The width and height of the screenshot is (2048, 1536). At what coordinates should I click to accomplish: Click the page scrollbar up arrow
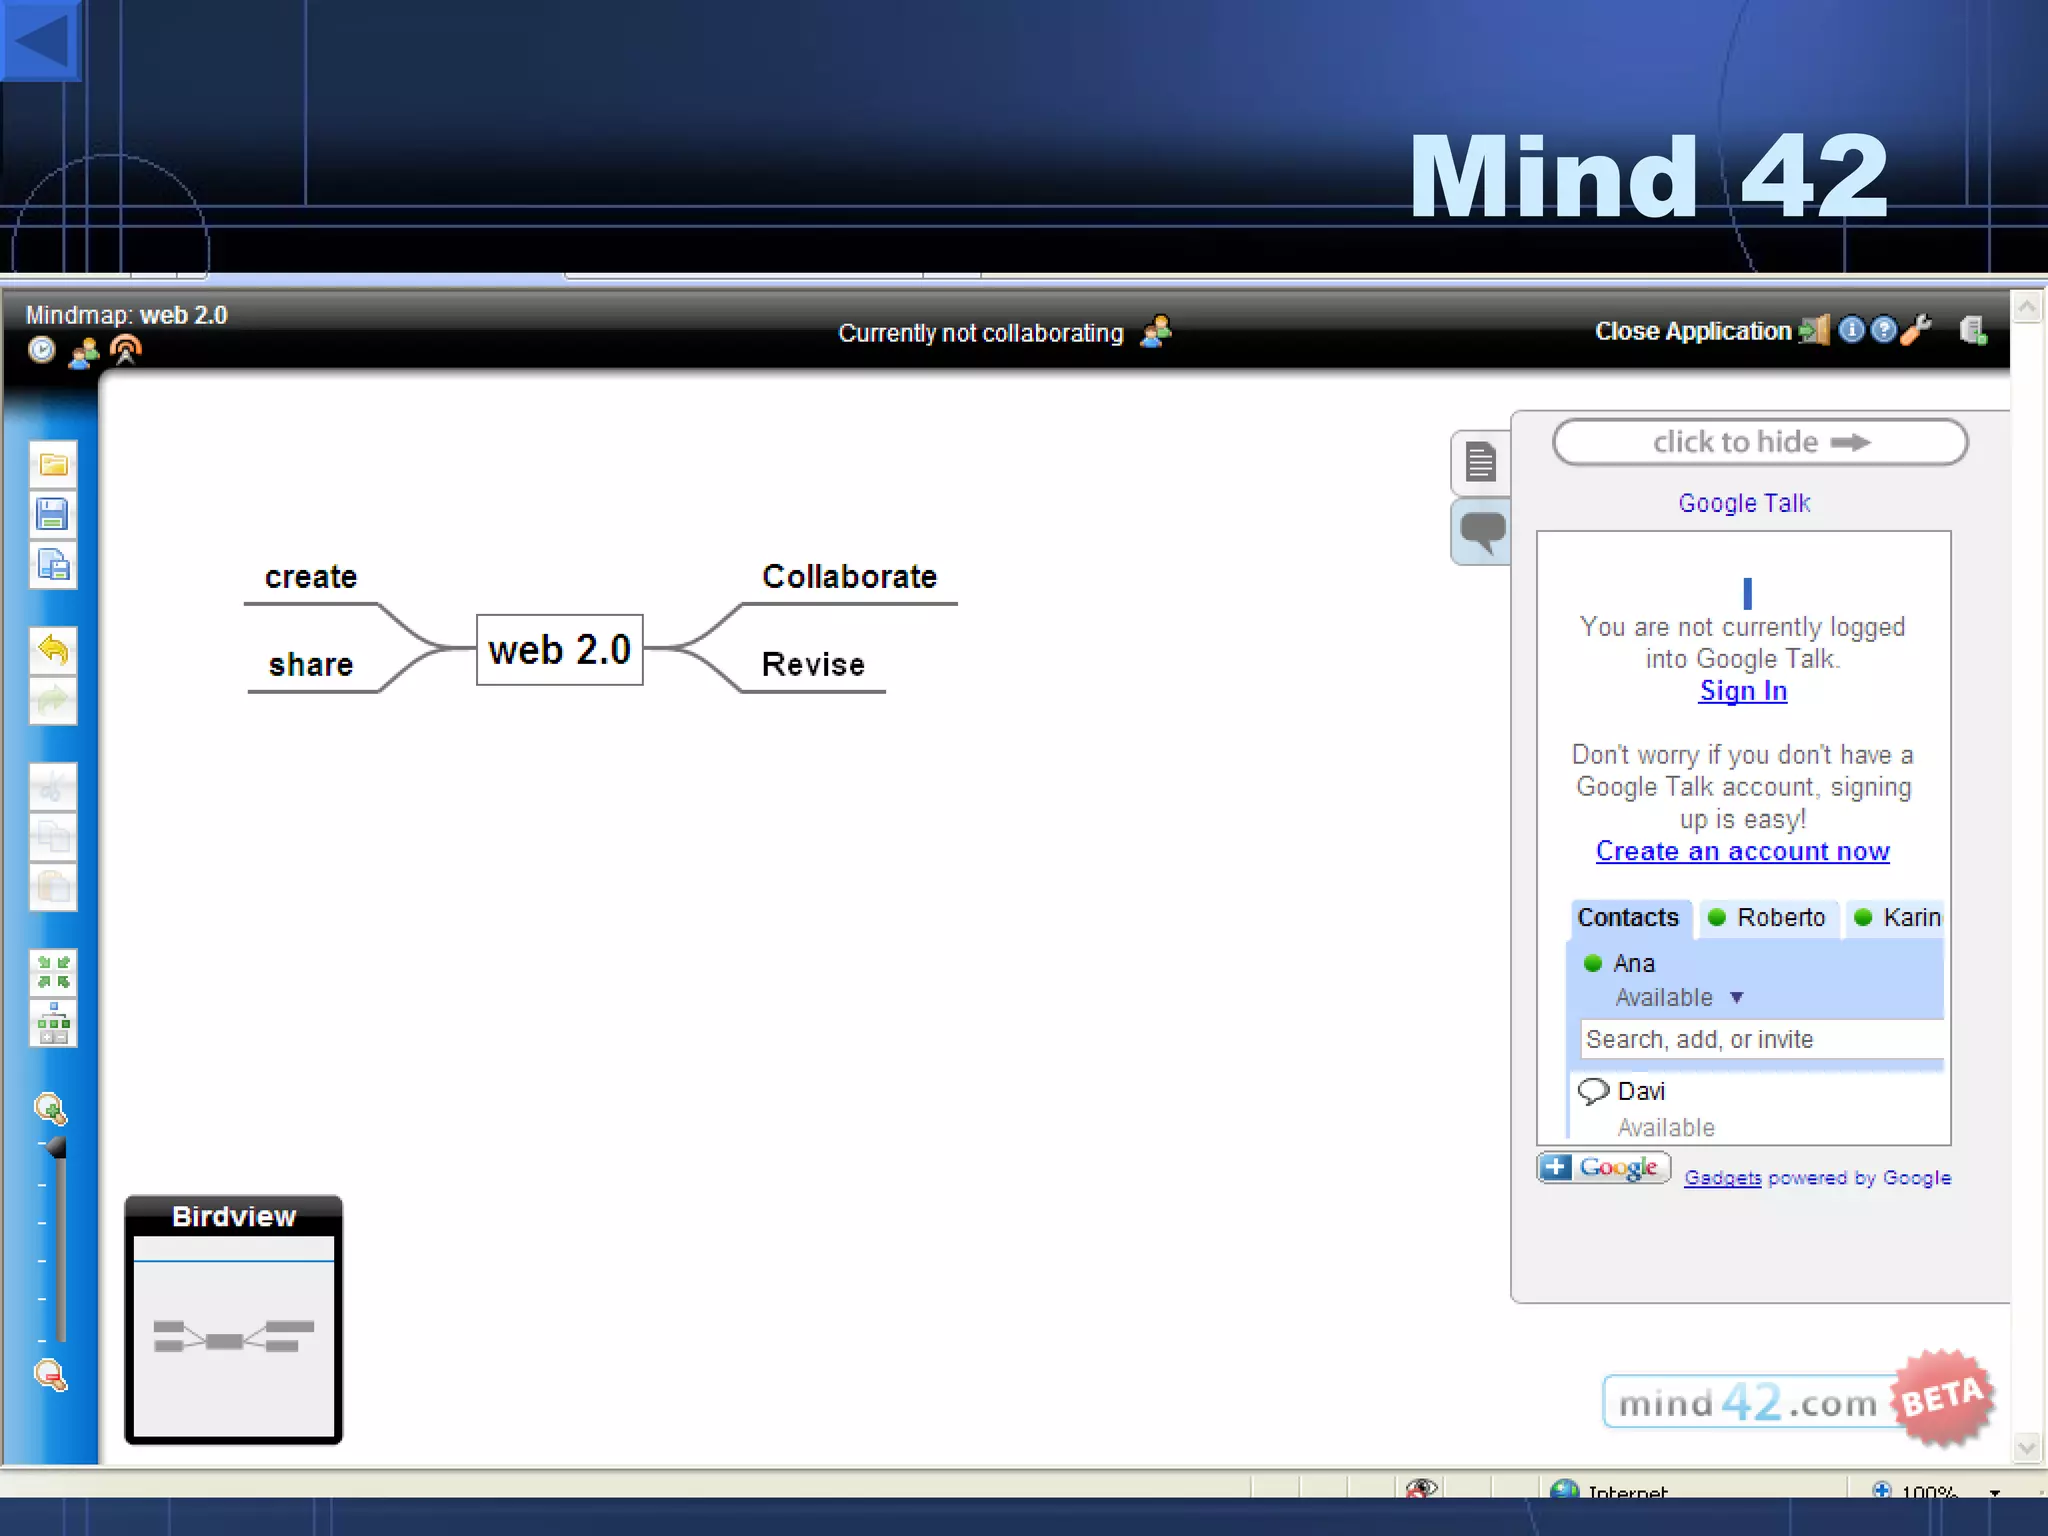point(2027,306)
